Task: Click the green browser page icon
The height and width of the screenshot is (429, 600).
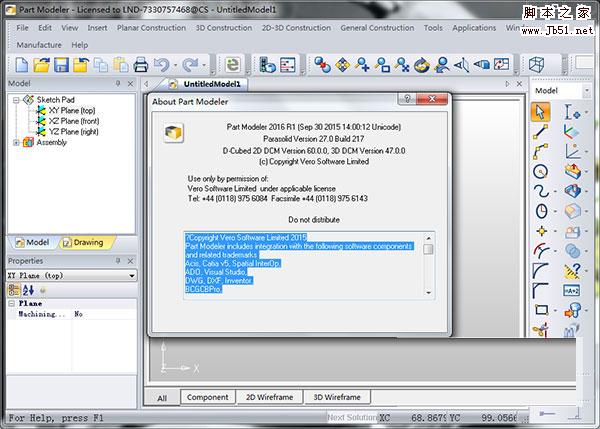Action: (x=232, y=65)
